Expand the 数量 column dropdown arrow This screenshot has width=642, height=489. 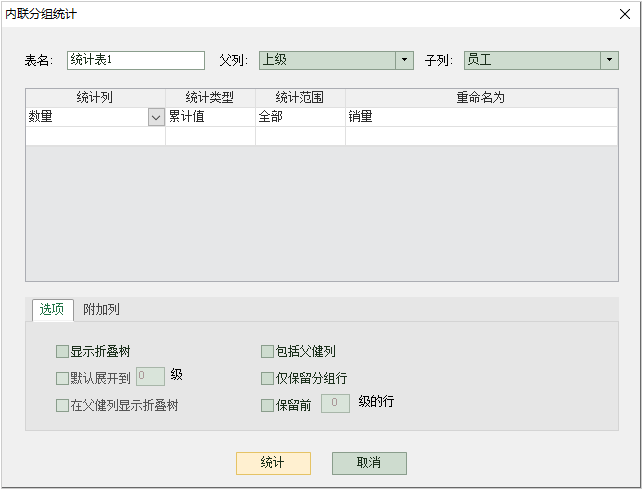tap(156, 117)
